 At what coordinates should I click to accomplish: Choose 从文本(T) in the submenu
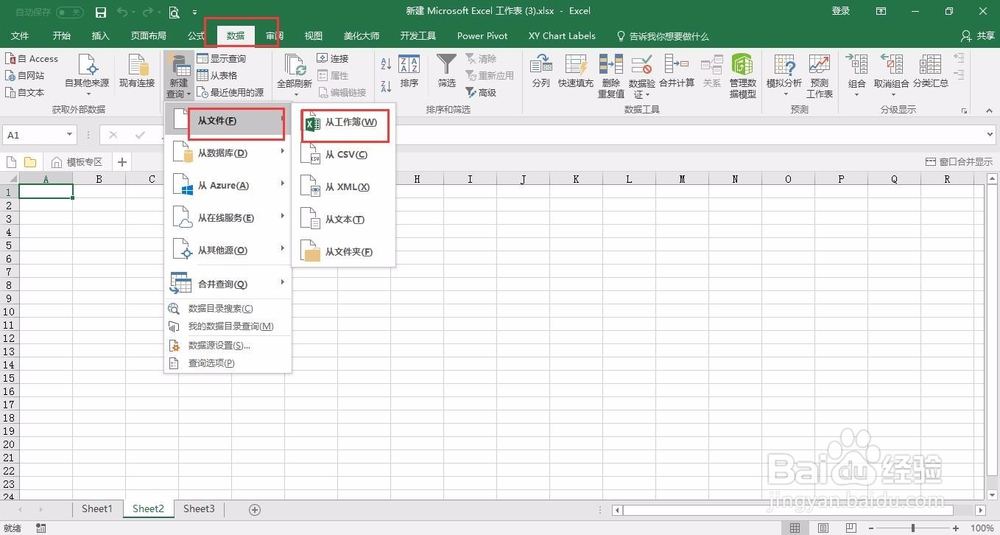click(344, 219)
